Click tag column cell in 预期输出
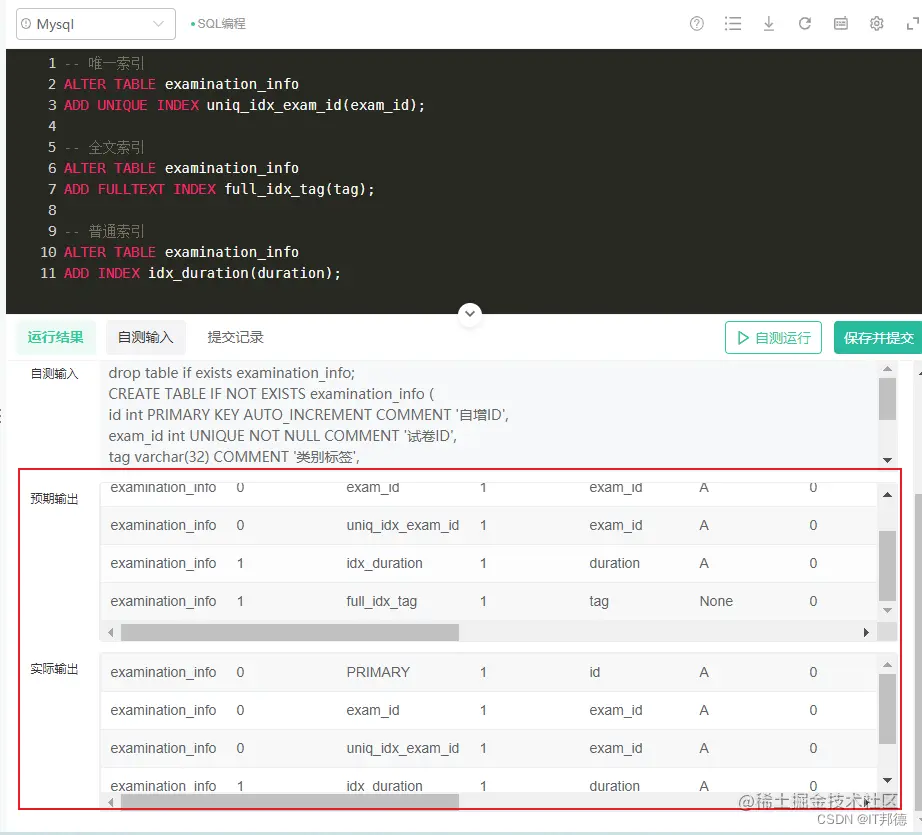922x835 pixels. (x=599, y=601)
